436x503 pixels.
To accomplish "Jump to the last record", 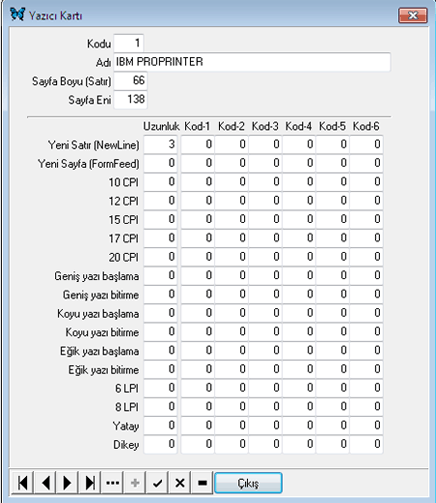I will pyautogui.click(x=90, y=482).
